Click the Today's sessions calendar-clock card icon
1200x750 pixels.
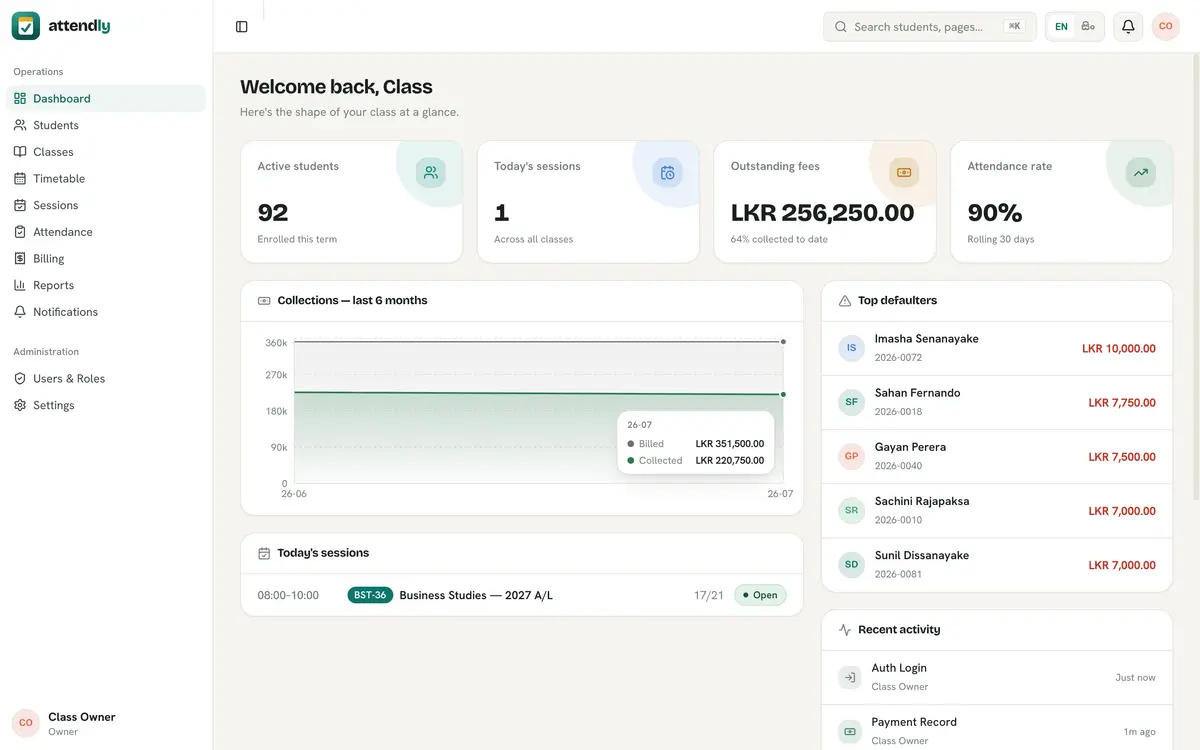[667, 172]
